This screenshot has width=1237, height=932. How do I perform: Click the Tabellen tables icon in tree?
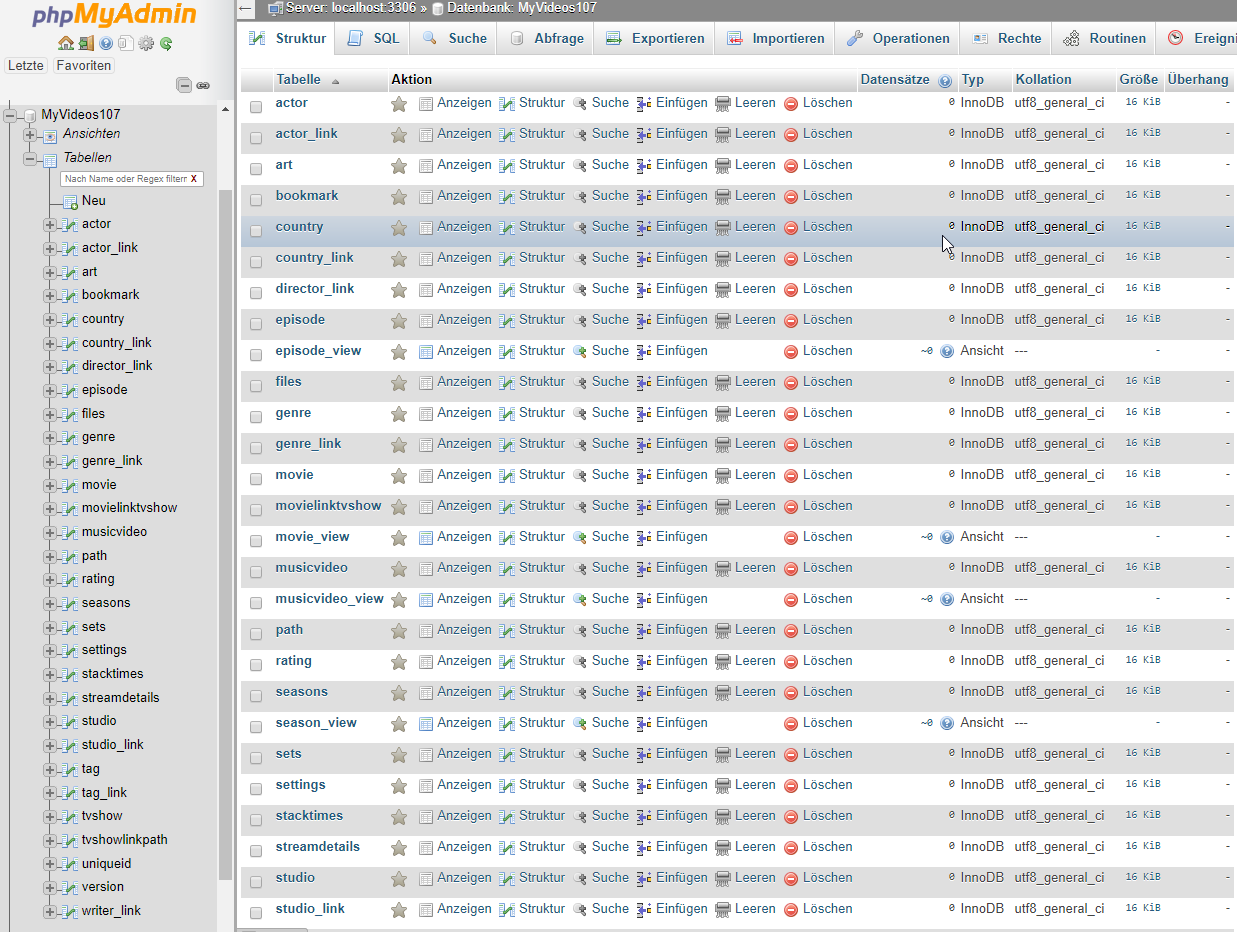(50, 159)
